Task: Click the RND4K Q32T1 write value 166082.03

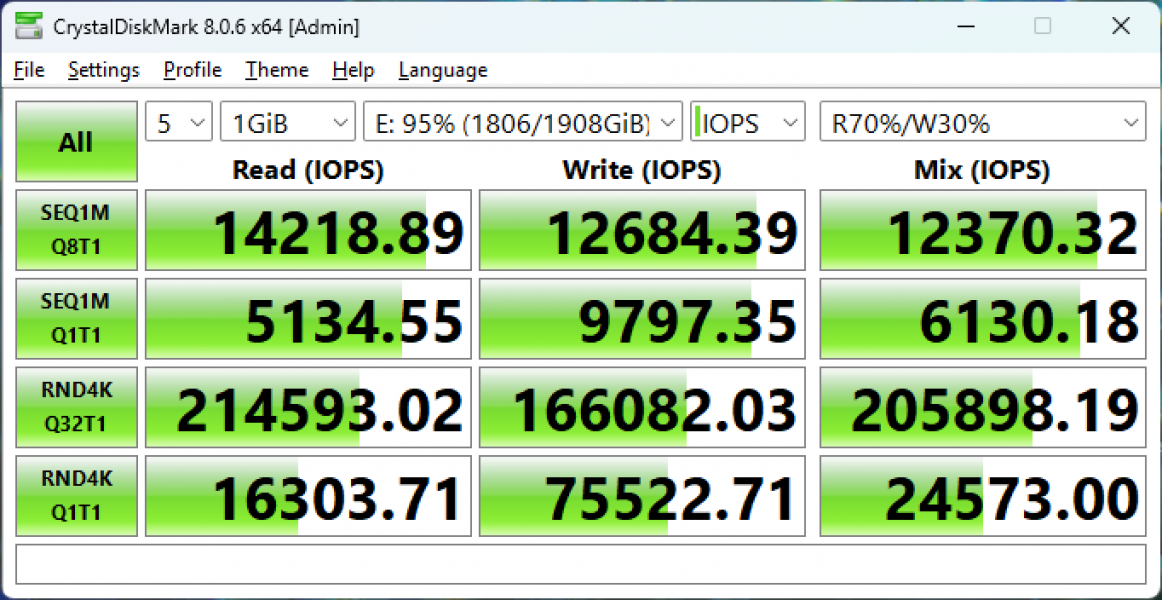Action: (642, 407)
